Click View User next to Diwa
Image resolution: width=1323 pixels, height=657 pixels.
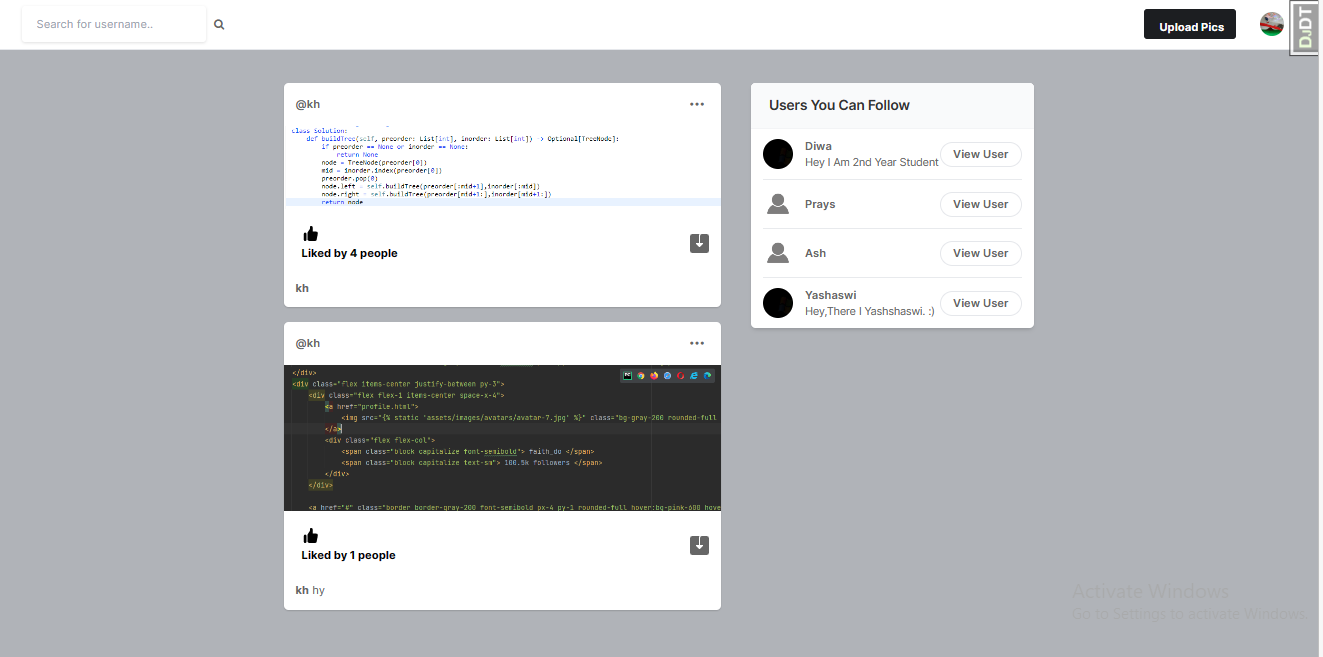coord(980,154)
